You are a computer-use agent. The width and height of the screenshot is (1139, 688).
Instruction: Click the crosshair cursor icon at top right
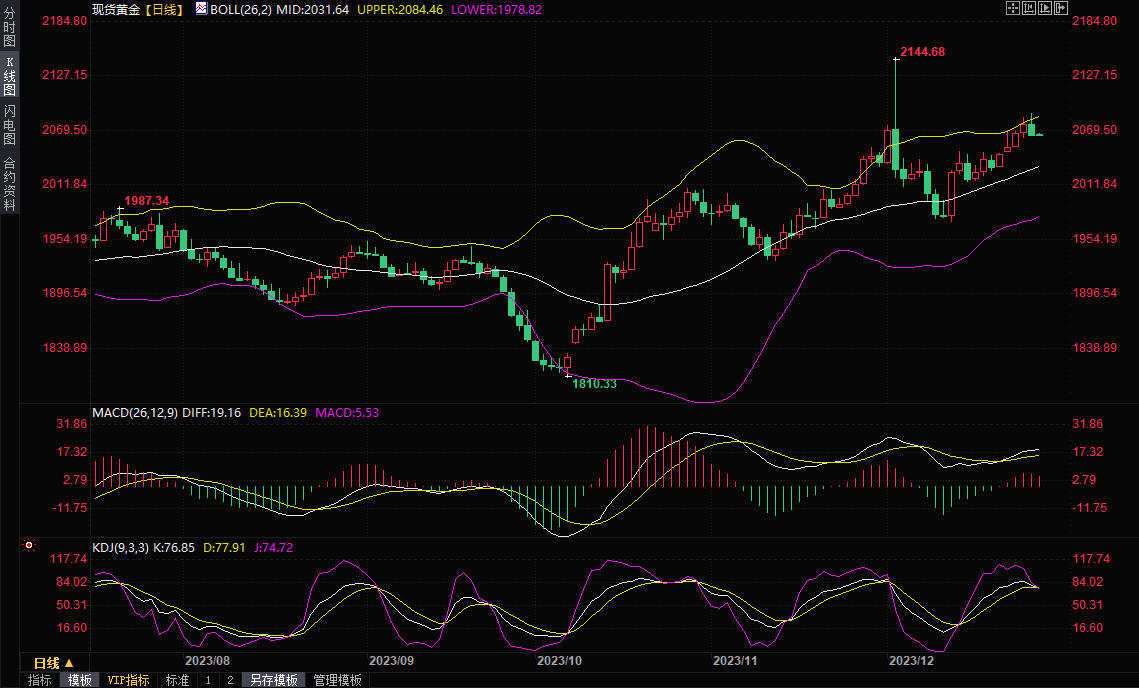point(1012,8)
